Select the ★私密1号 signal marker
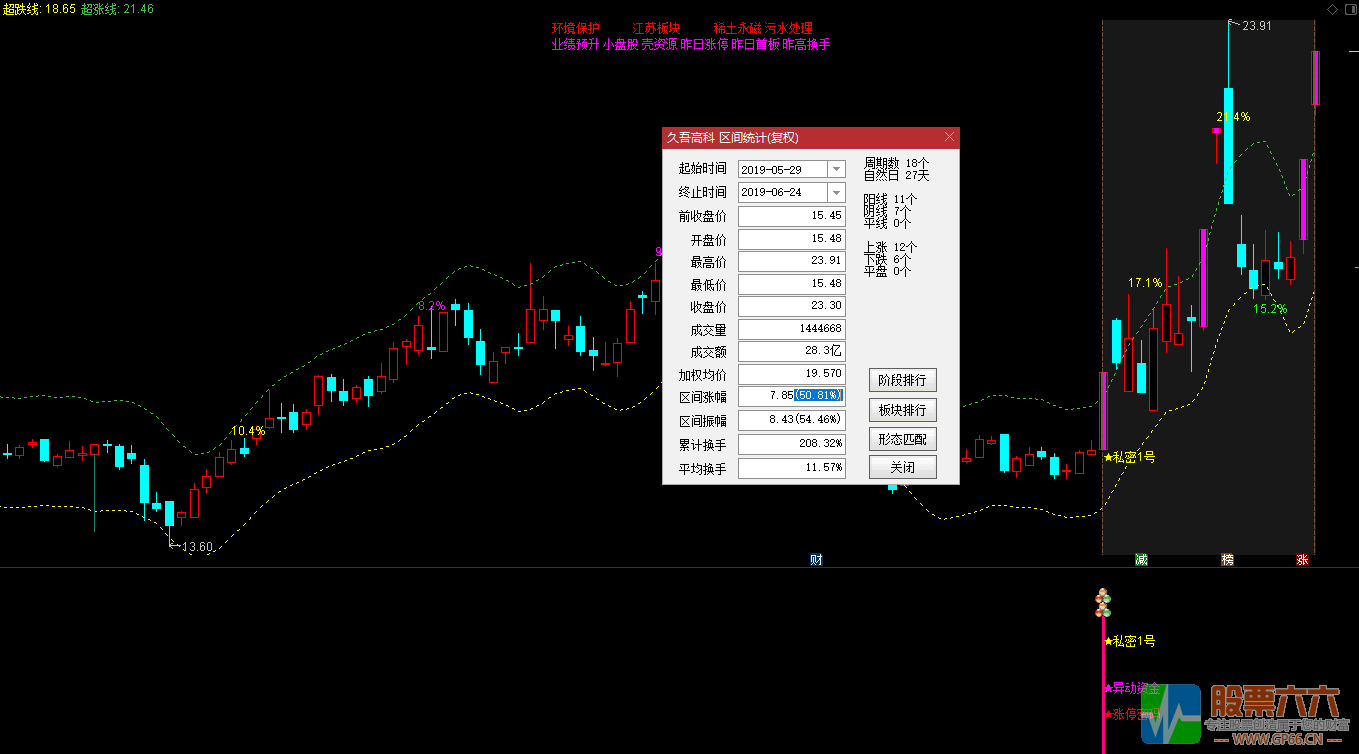1359x754 pixels. 1128,641
